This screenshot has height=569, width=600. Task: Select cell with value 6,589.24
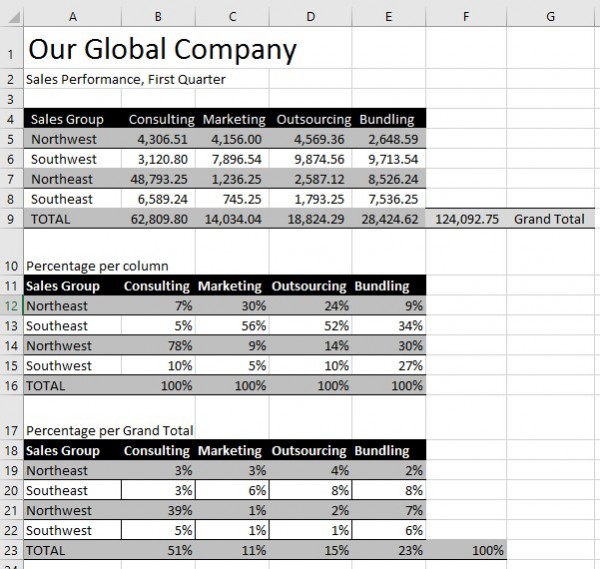pyautogui.click(x=158, y=199)
